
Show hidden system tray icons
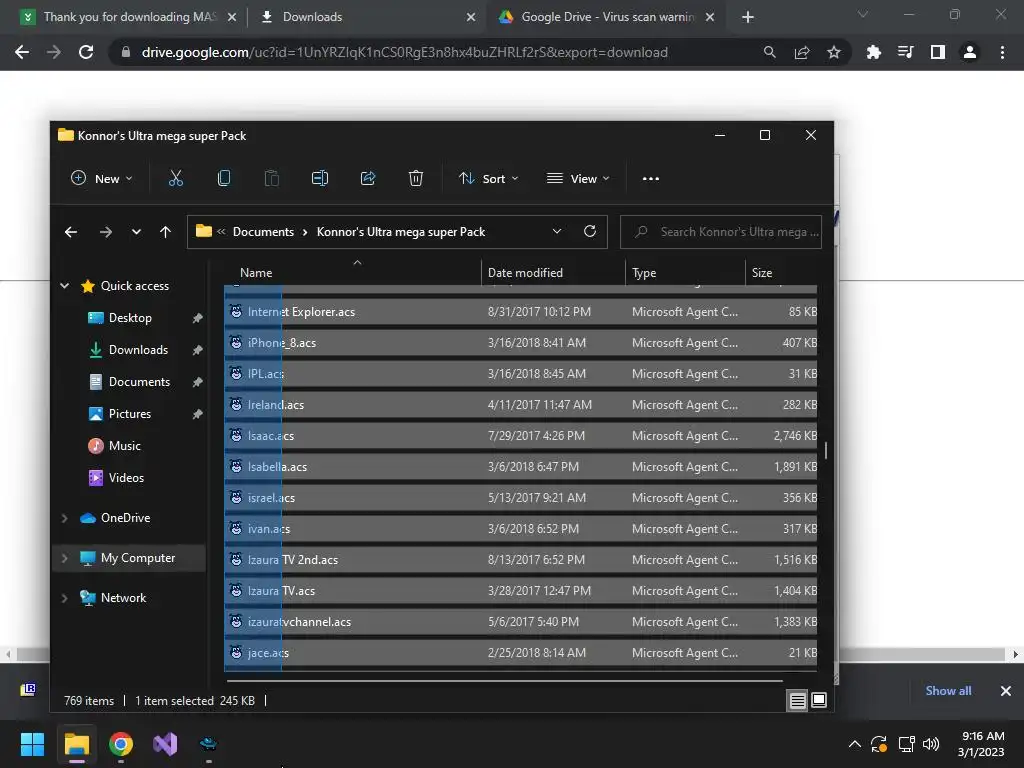point(854,744)
